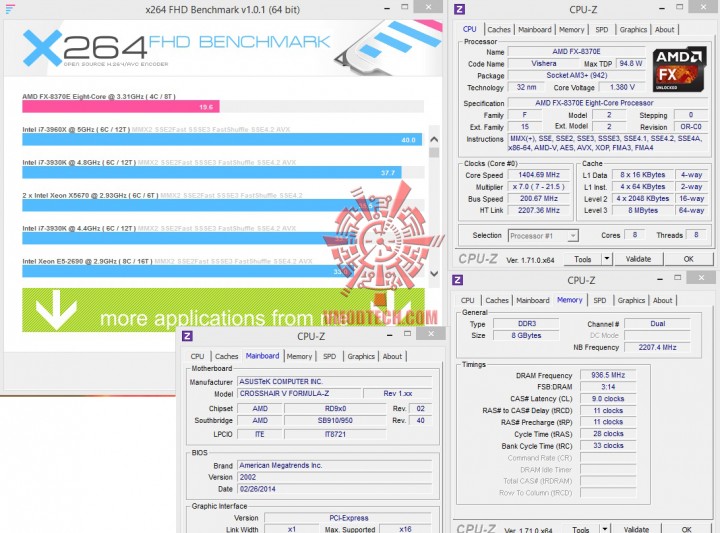Open Graphics tab in top CPU-Z window
Viewport: 720px width, 533px height.
click(x=633, y=29)
